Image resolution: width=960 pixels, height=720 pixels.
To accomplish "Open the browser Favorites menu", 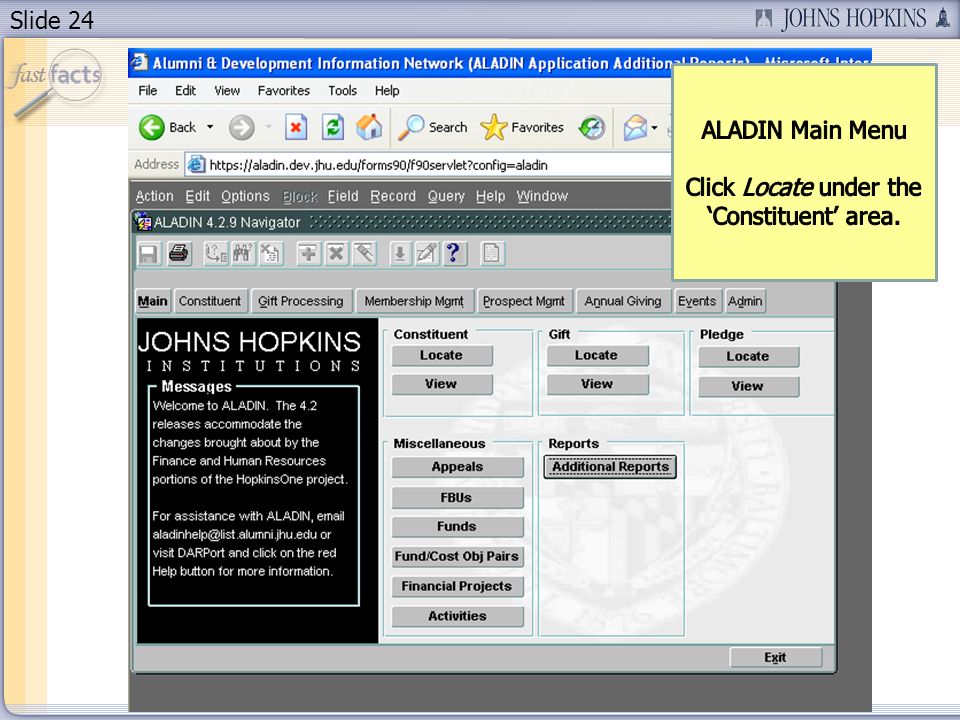I will (283, 91).
